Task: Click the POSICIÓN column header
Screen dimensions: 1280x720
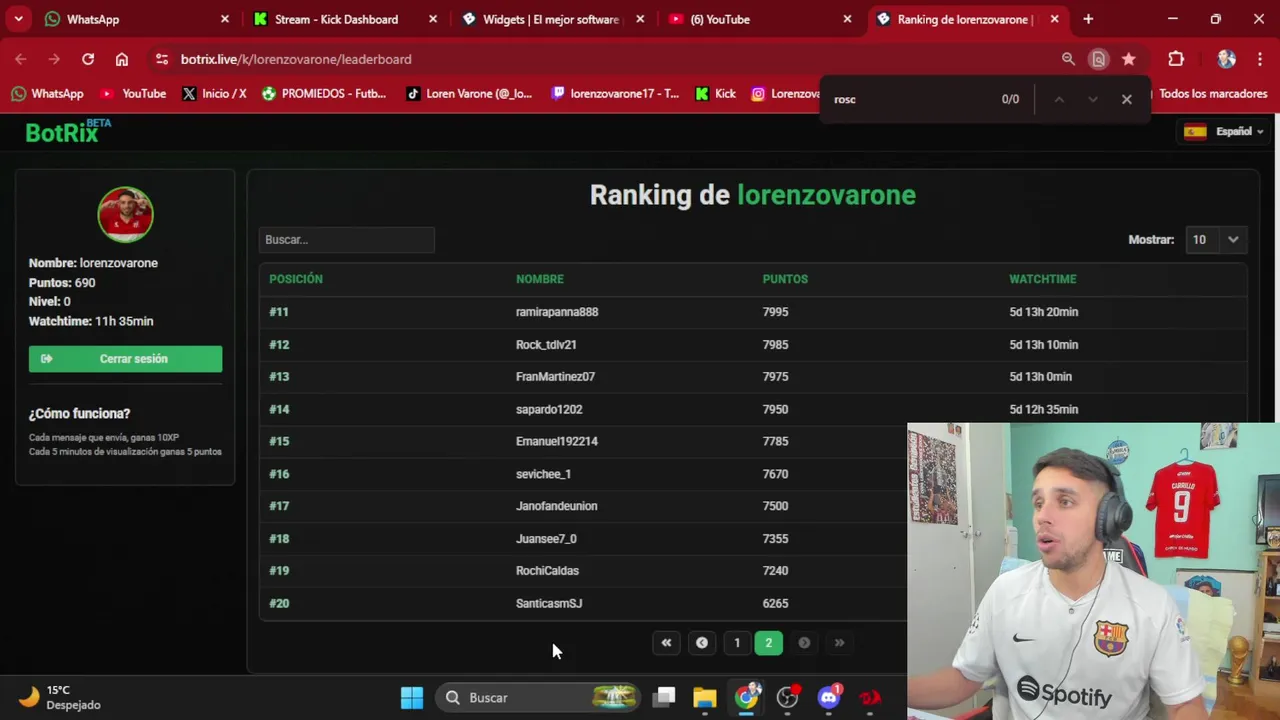Action: pyautogui.click(x=296, y=279)
